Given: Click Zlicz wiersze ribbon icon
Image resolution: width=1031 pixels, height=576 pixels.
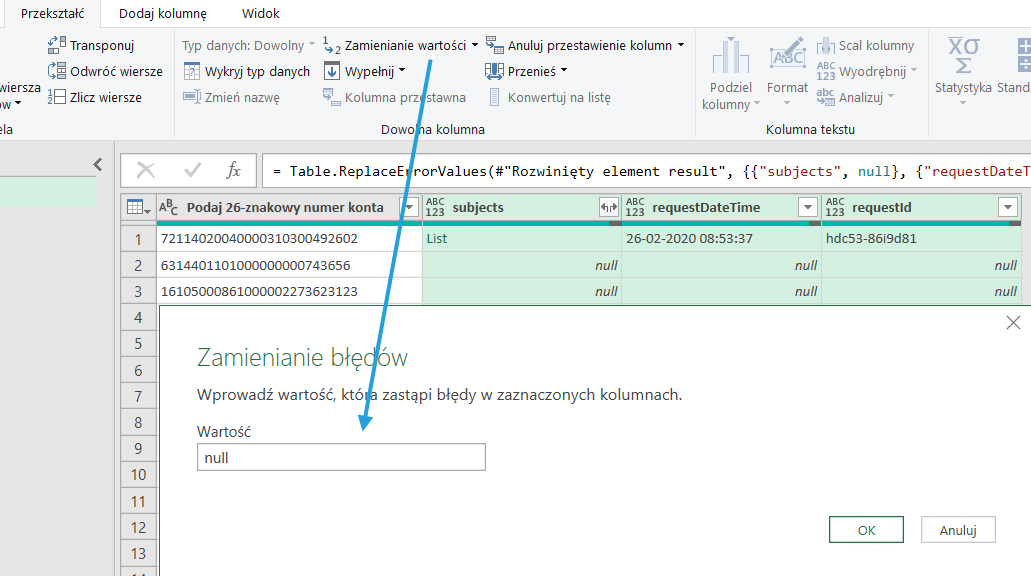Looking at the screenshot, I should (57, 97).
